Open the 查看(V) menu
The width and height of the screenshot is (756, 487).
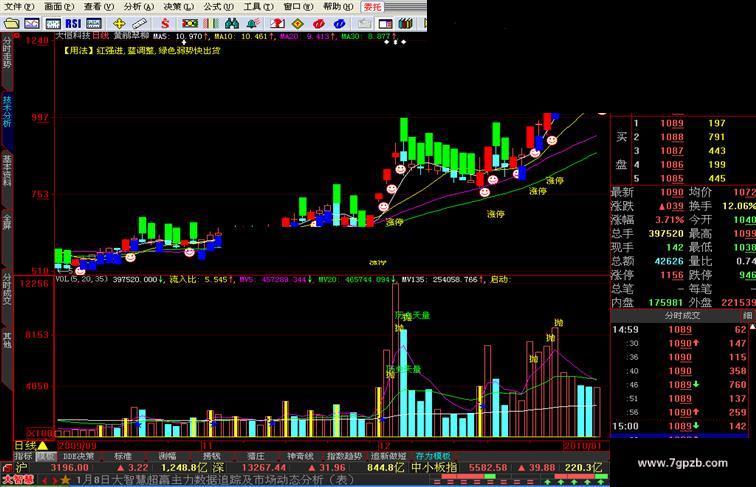pos(98,7)
